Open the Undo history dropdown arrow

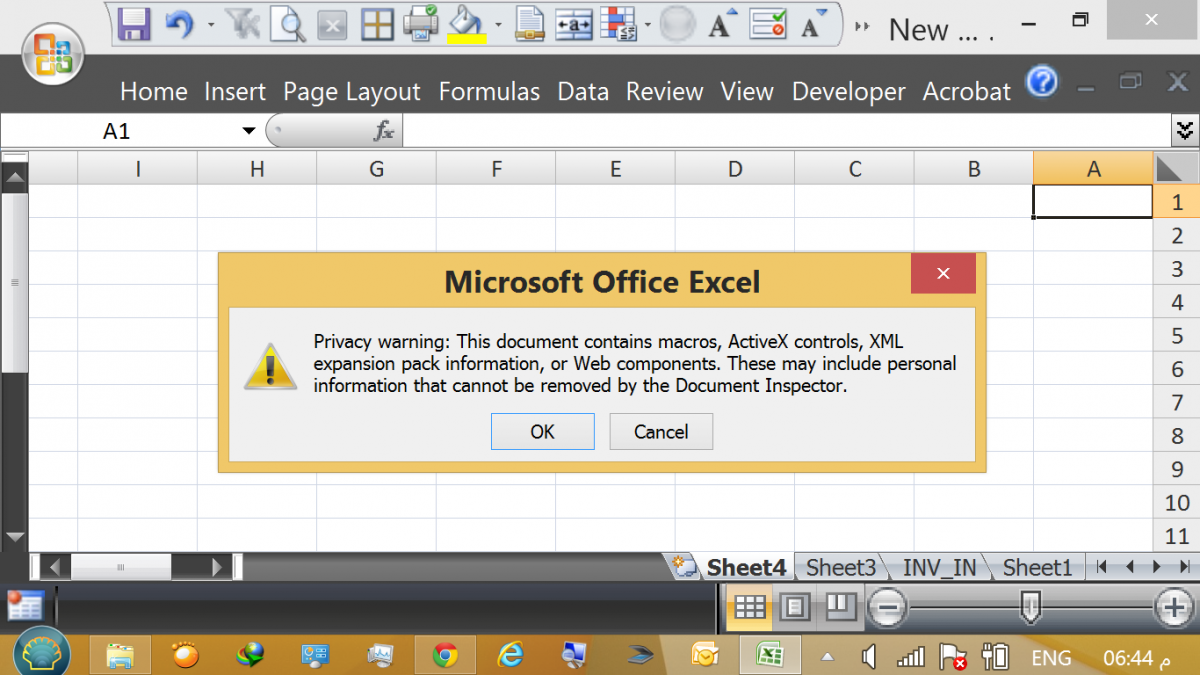(210, 24)
